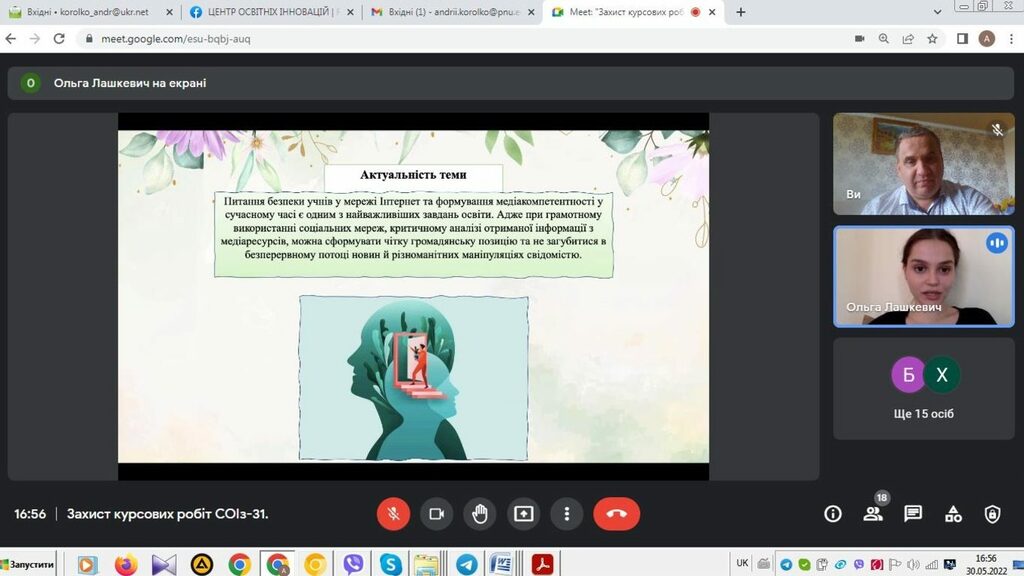The width and height of the screenshot is (1024, 576).
Task: Click the present screen button
Action: coord(524,514)
